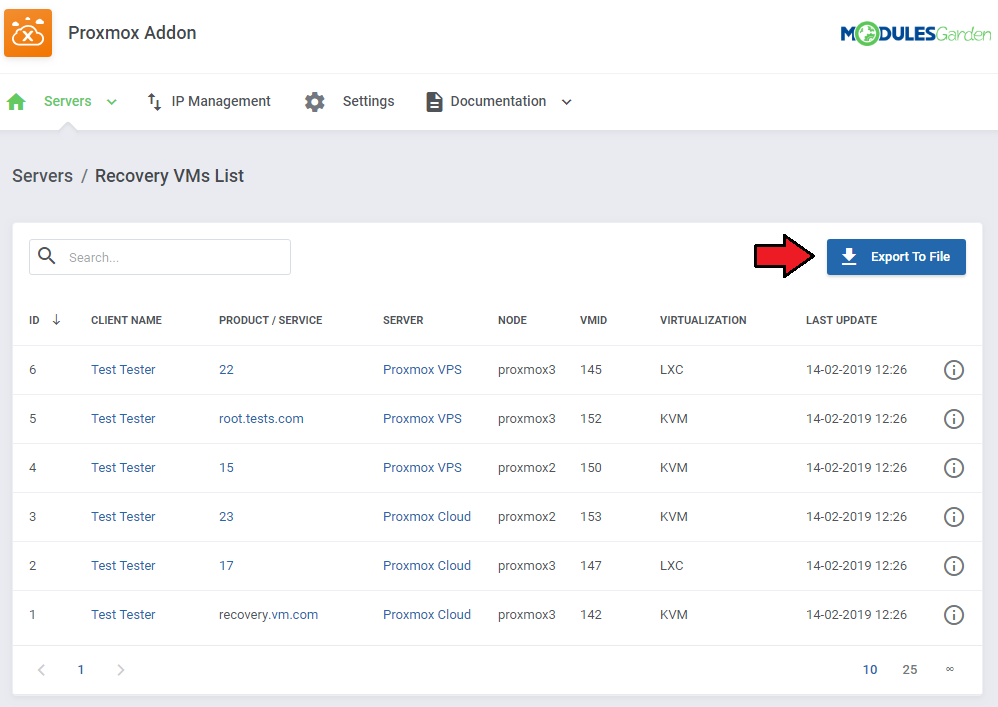Select page number 1
The width and height of the screenshot is (998, 707).
(81, 669)
